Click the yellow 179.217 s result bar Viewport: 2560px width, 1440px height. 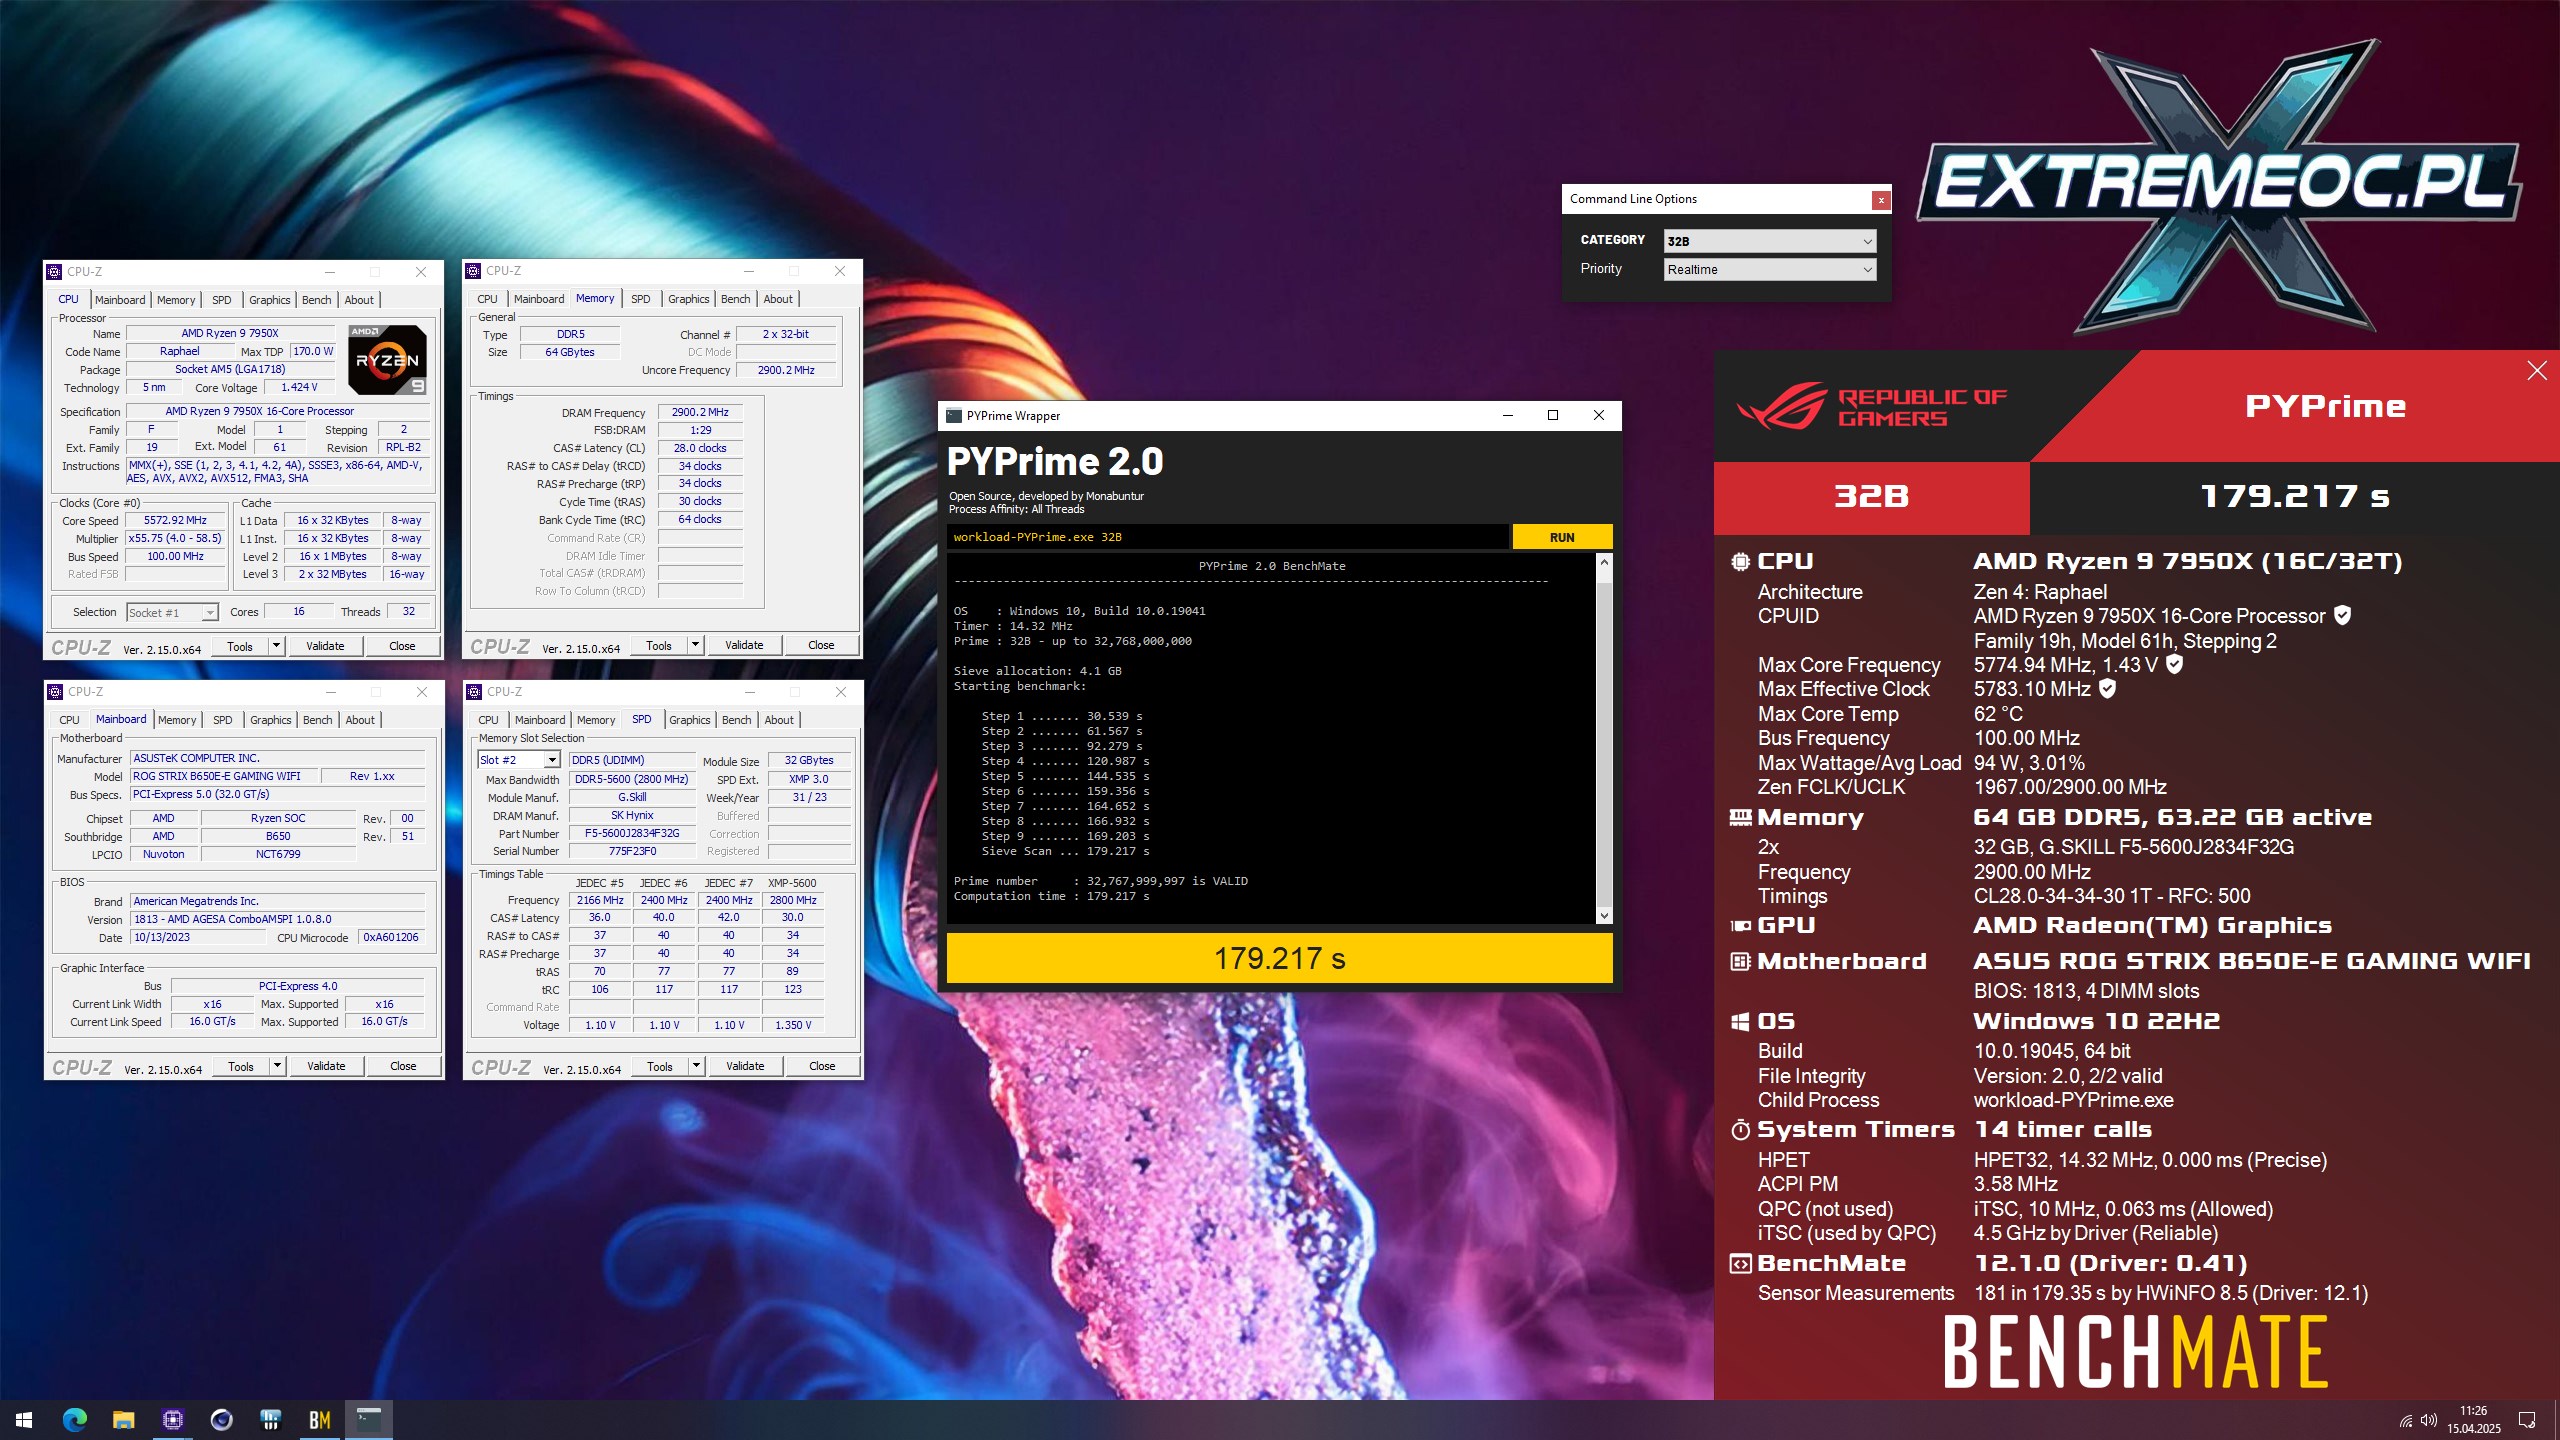[1279, 959]
